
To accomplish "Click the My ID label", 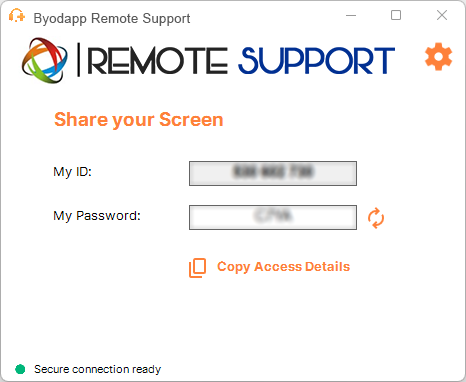I will coord(72,172).
